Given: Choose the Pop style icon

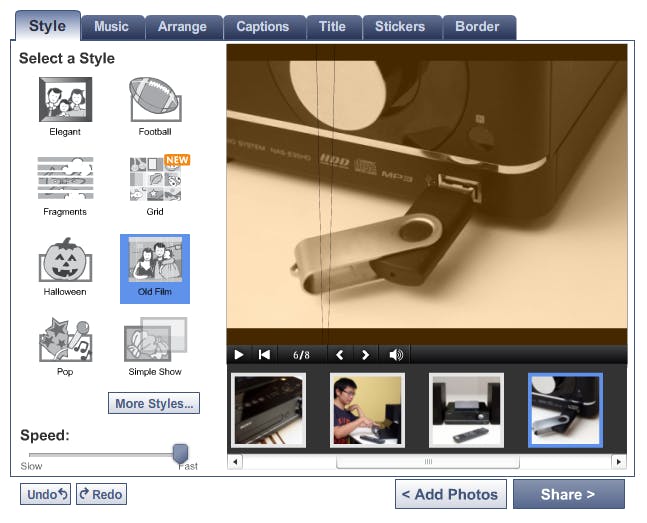Looking at the screenshot, I should coord(65,340).
